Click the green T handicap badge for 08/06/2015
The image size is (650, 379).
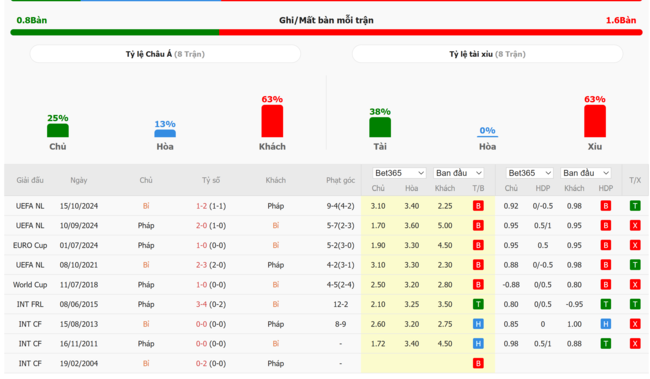tap(606, 304)
